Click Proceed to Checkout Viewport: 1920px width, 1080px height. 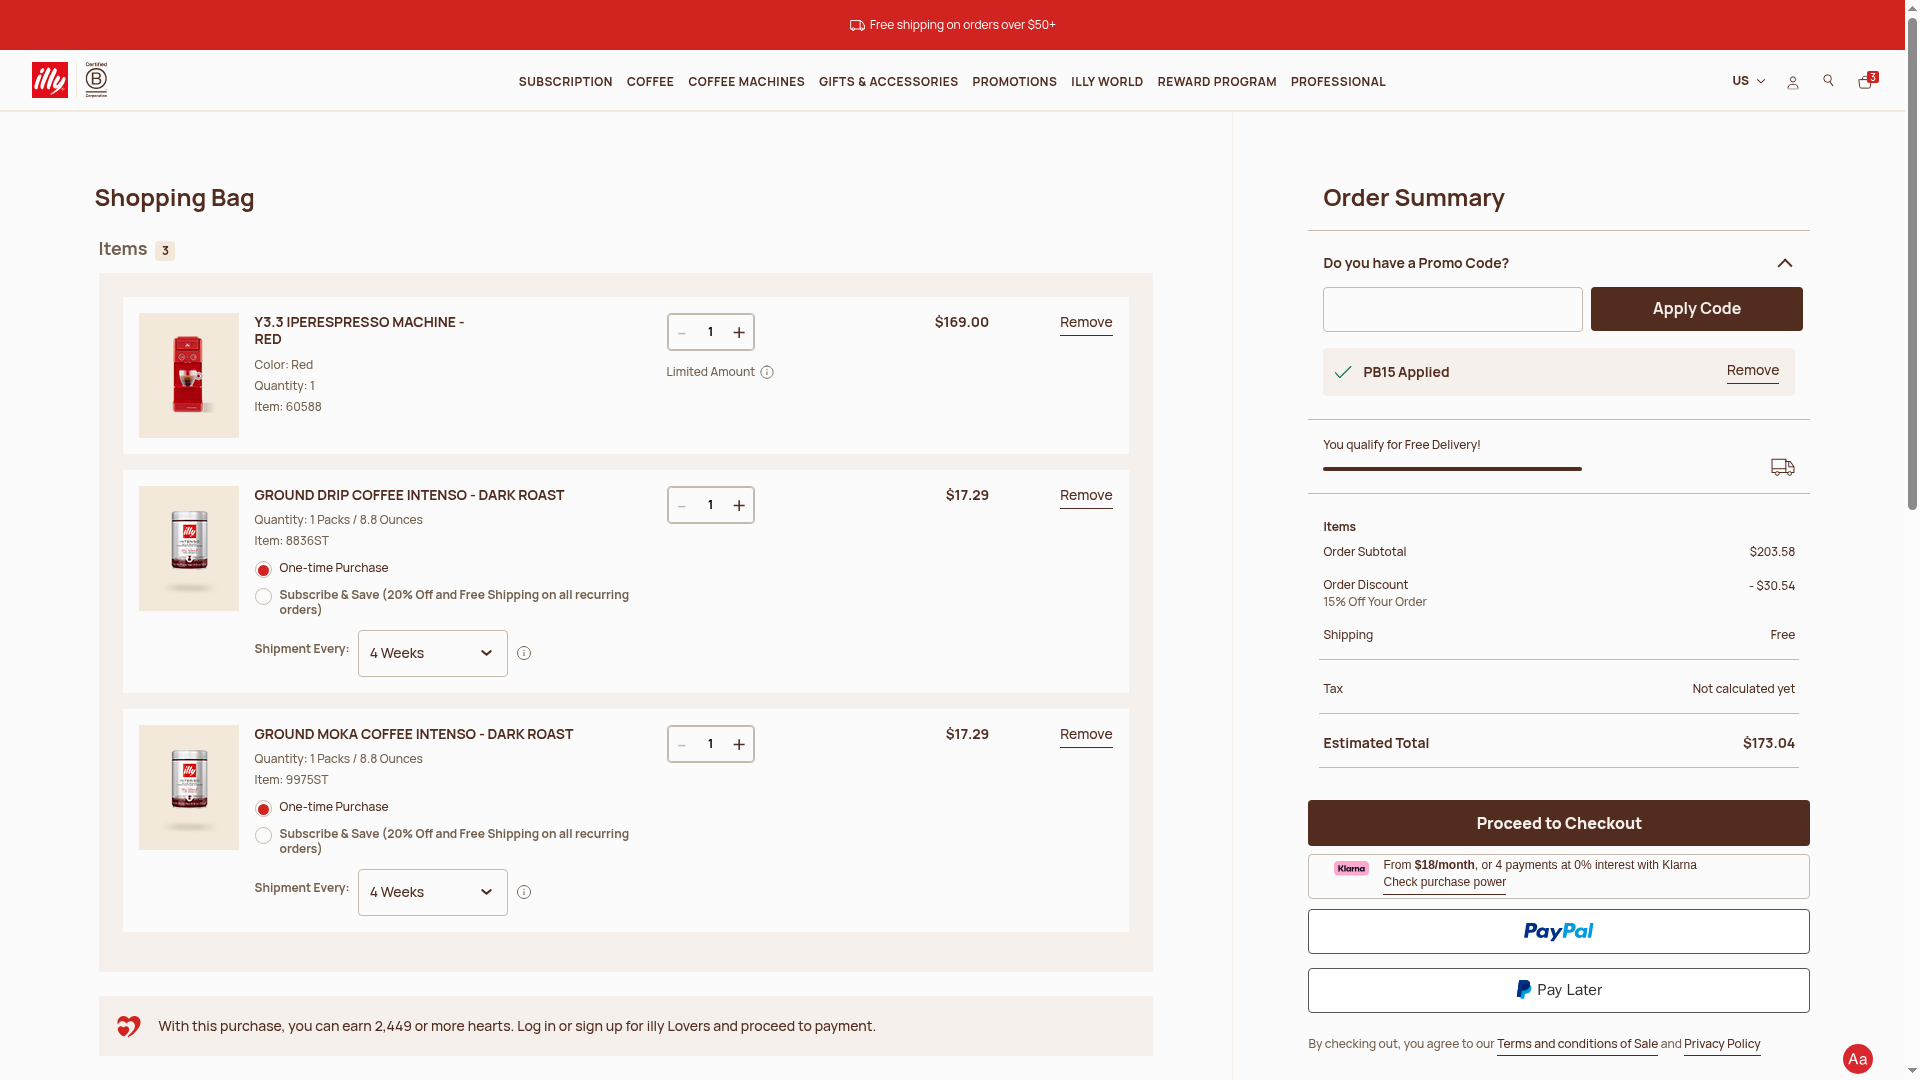pos(1558,824)
